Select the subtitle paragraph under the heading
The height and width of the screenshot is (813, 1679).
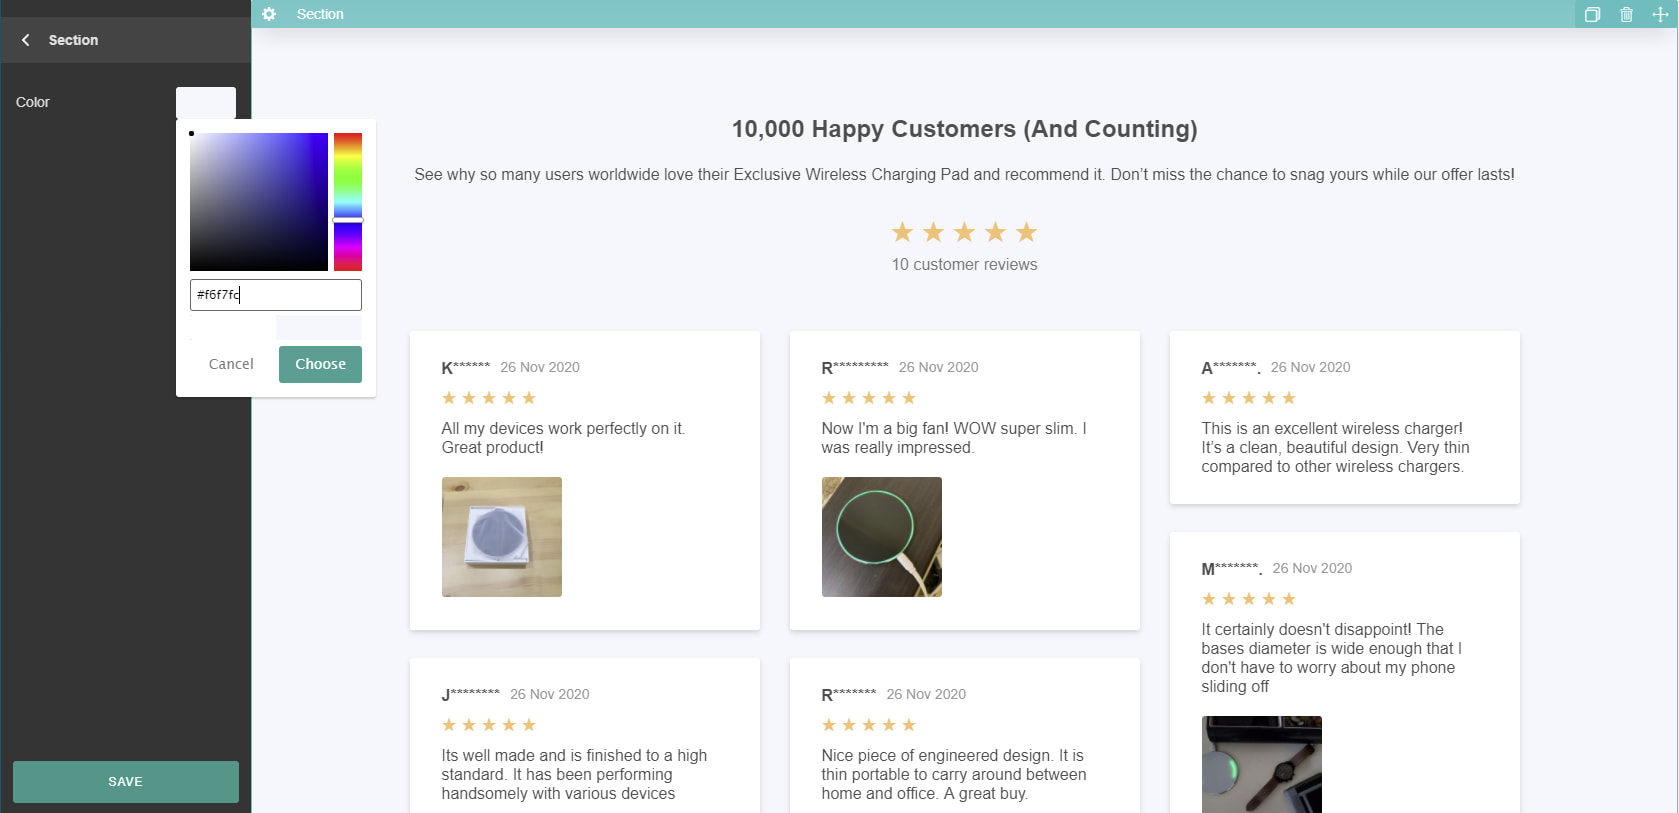[x=964, y=175]
